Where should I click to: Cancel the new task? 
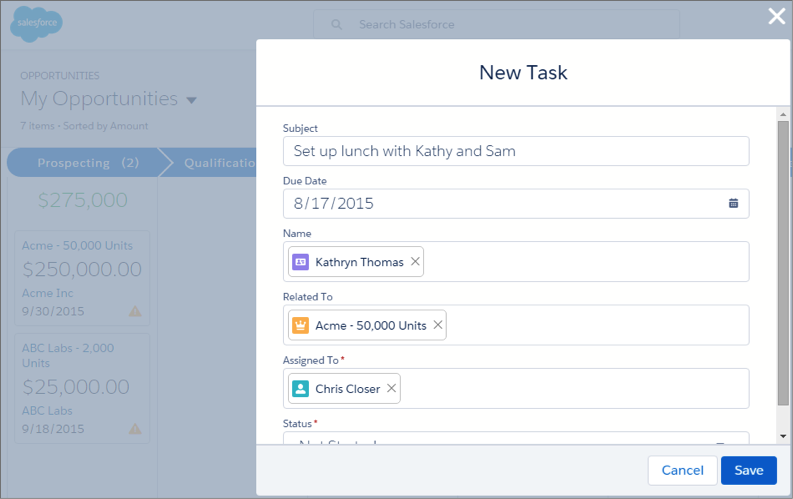[682, 470]
